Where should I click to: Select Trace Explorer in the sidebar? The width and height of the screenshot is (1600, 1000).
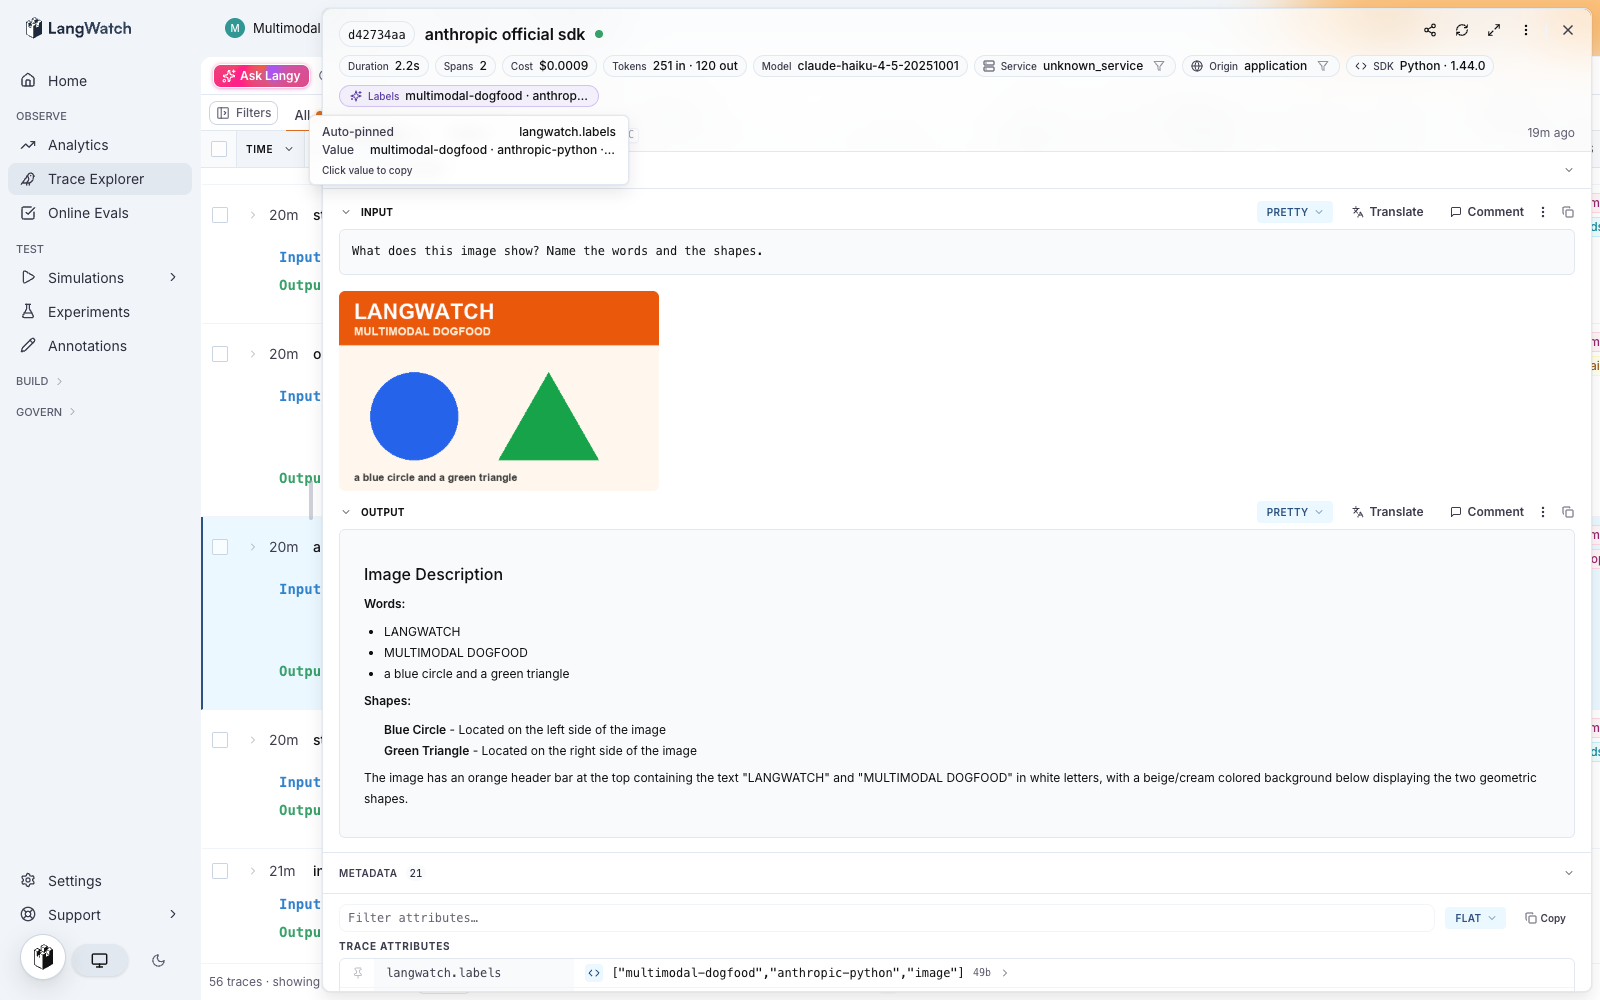tap(100, 179)
